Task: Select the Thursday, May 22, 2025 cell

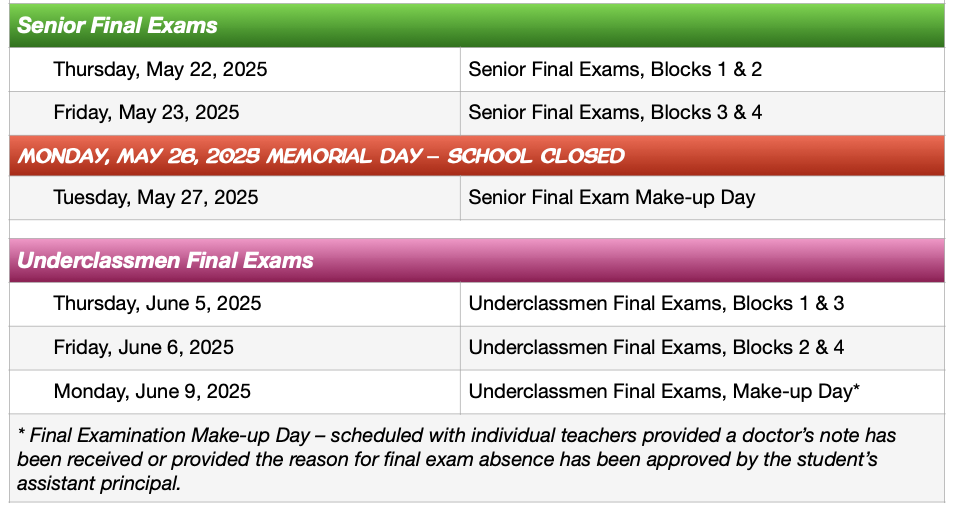Action: click(235, 70)
